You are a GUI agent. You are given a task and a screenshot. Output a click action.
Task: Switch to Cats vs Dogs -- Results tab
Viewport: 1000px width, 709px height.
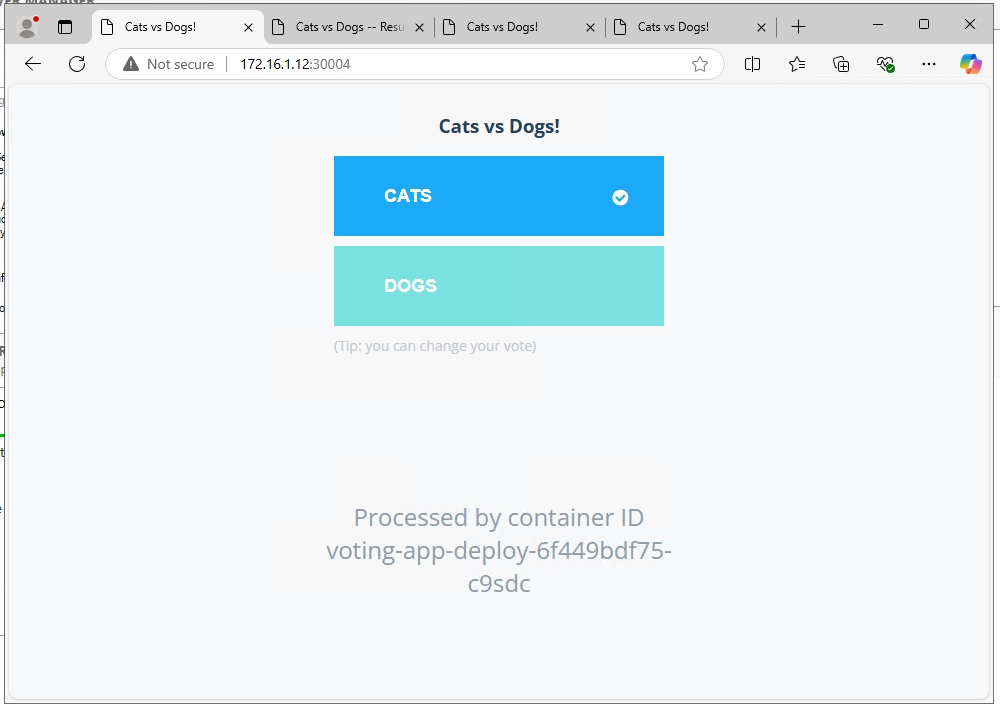click(348, 27)
